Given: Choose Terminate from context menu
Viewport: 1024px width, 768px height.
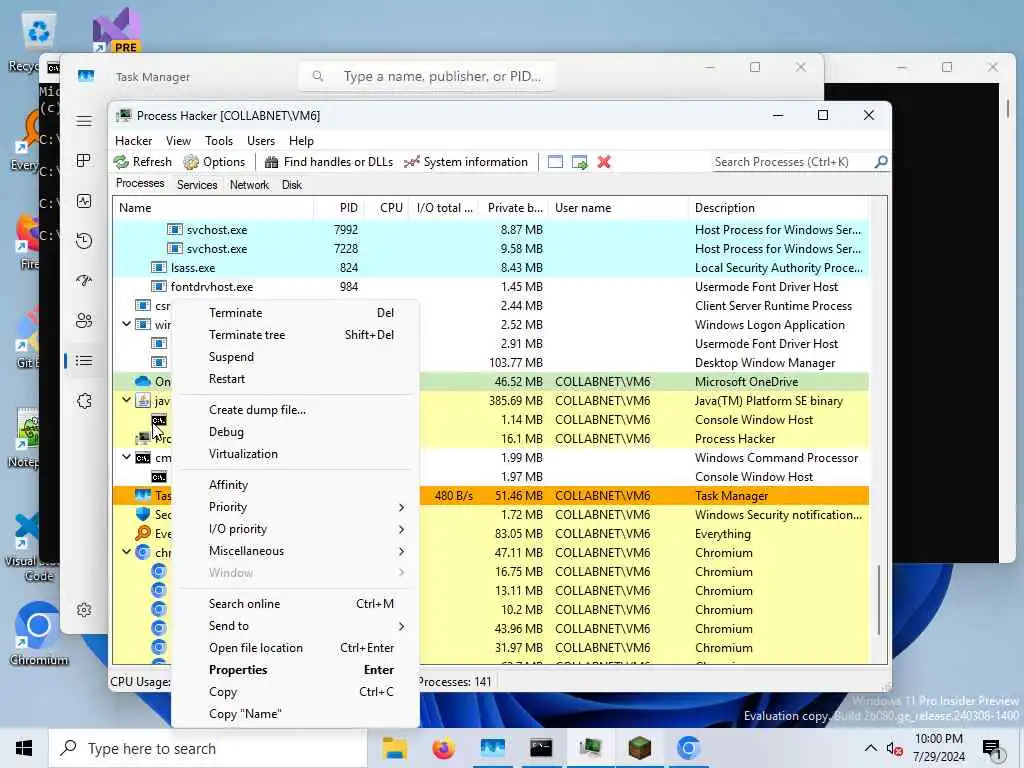Looking at the screenshot, I should pyautogui.click(x=295, y=313).
